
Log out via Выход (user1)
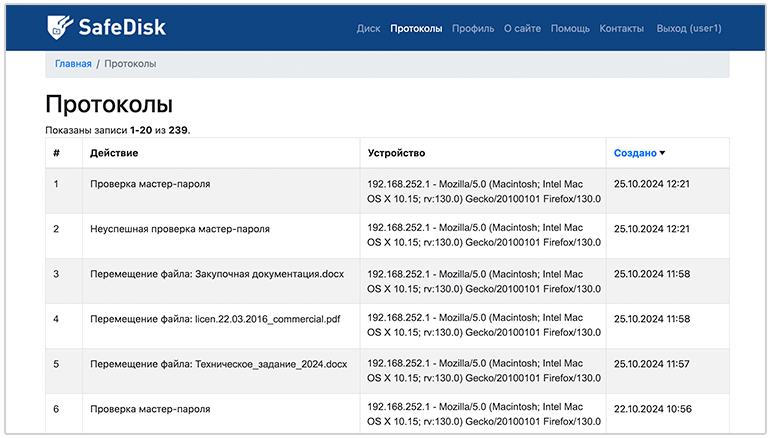click(689, 29)
